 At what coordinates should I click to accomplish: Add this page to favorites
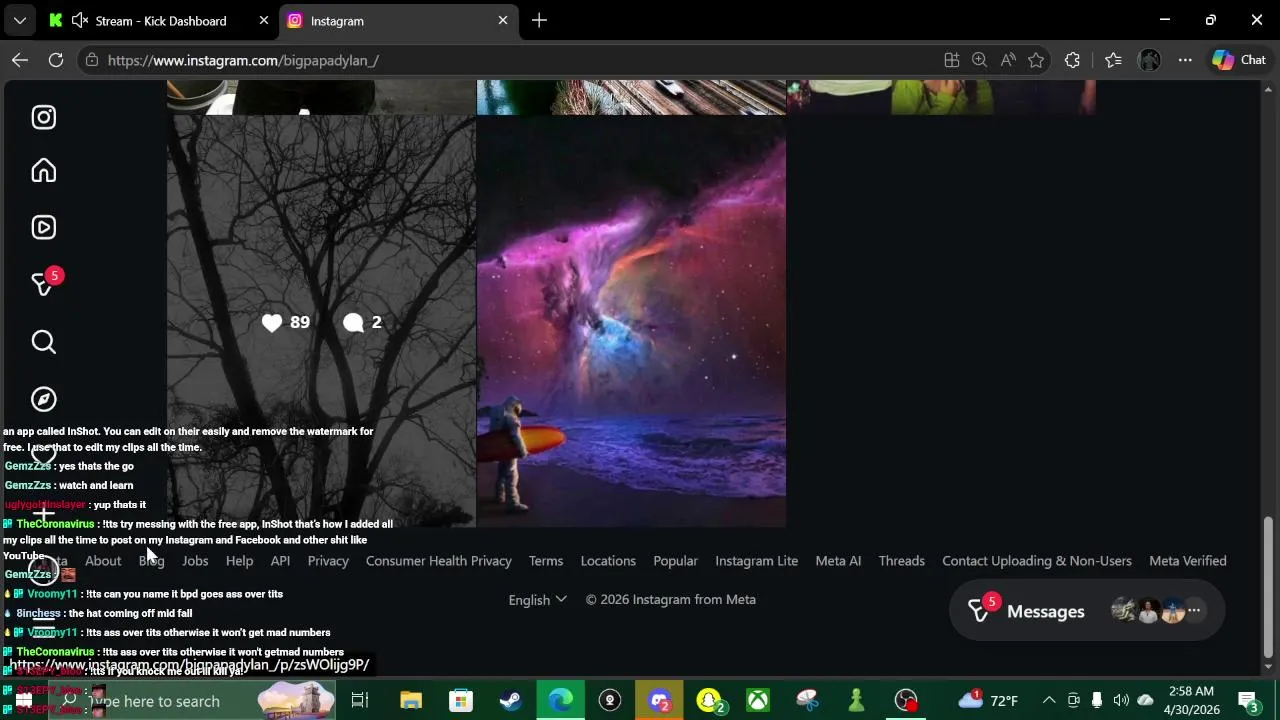1036,60
